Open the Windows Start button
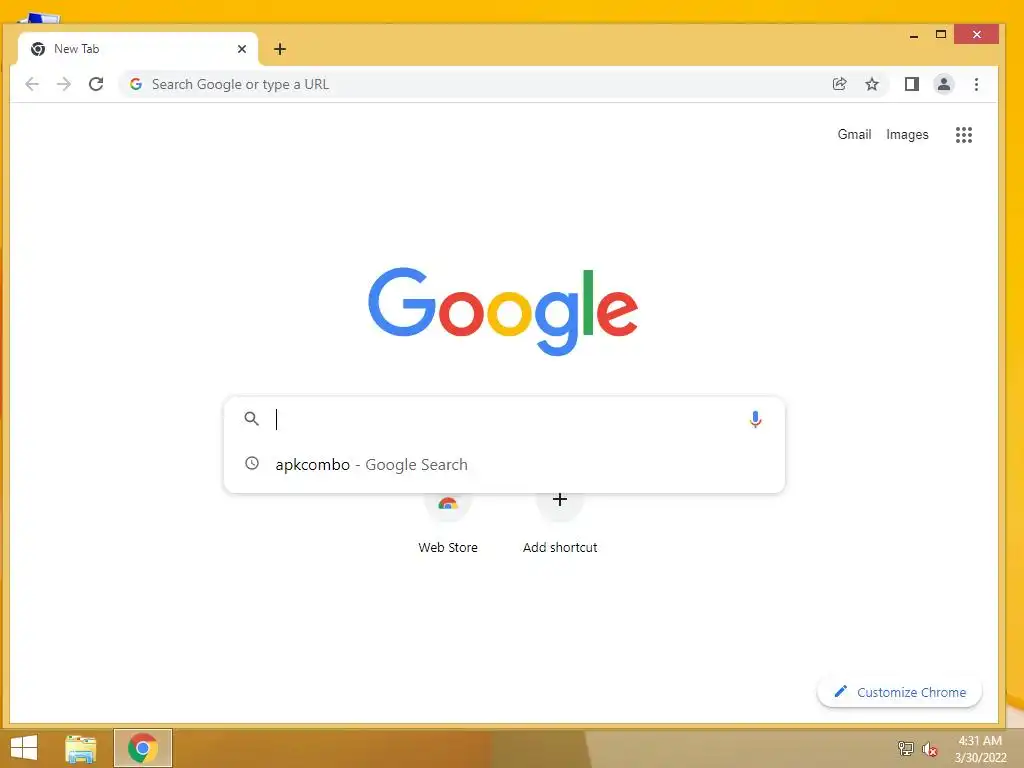The width and height of the screenshot is (1024, 768). (x=24, y=748)
